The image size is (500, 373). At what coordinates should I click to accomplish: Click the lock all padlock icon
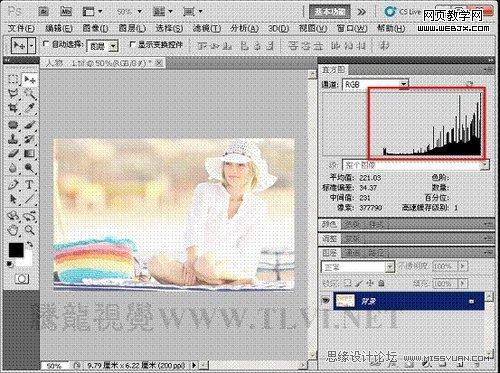pos(382,283)
